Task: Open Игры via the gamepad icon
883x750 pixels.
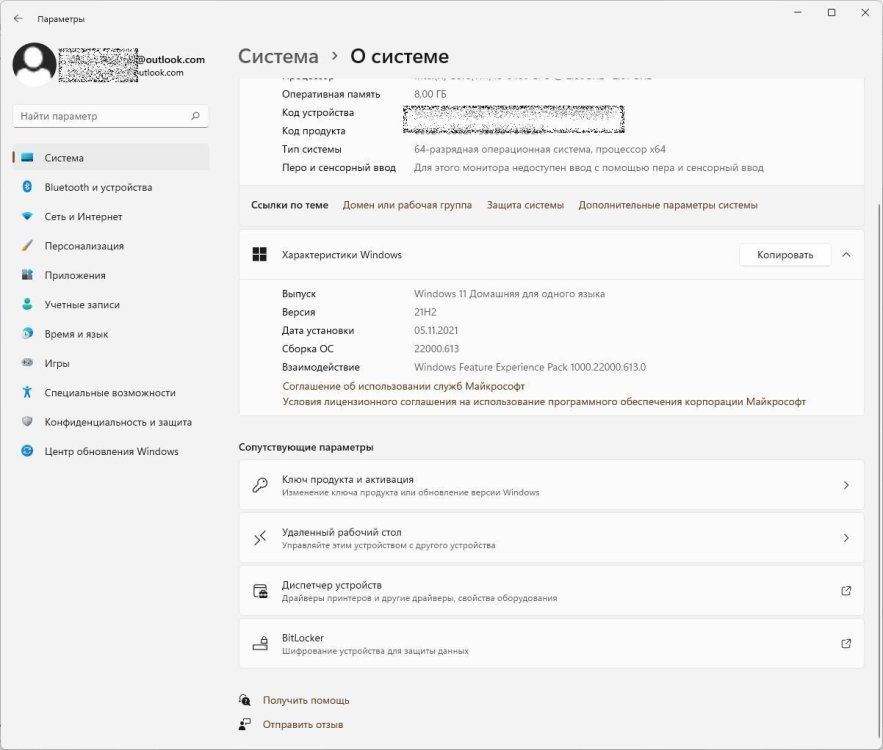Action: [x=27, y=363]
